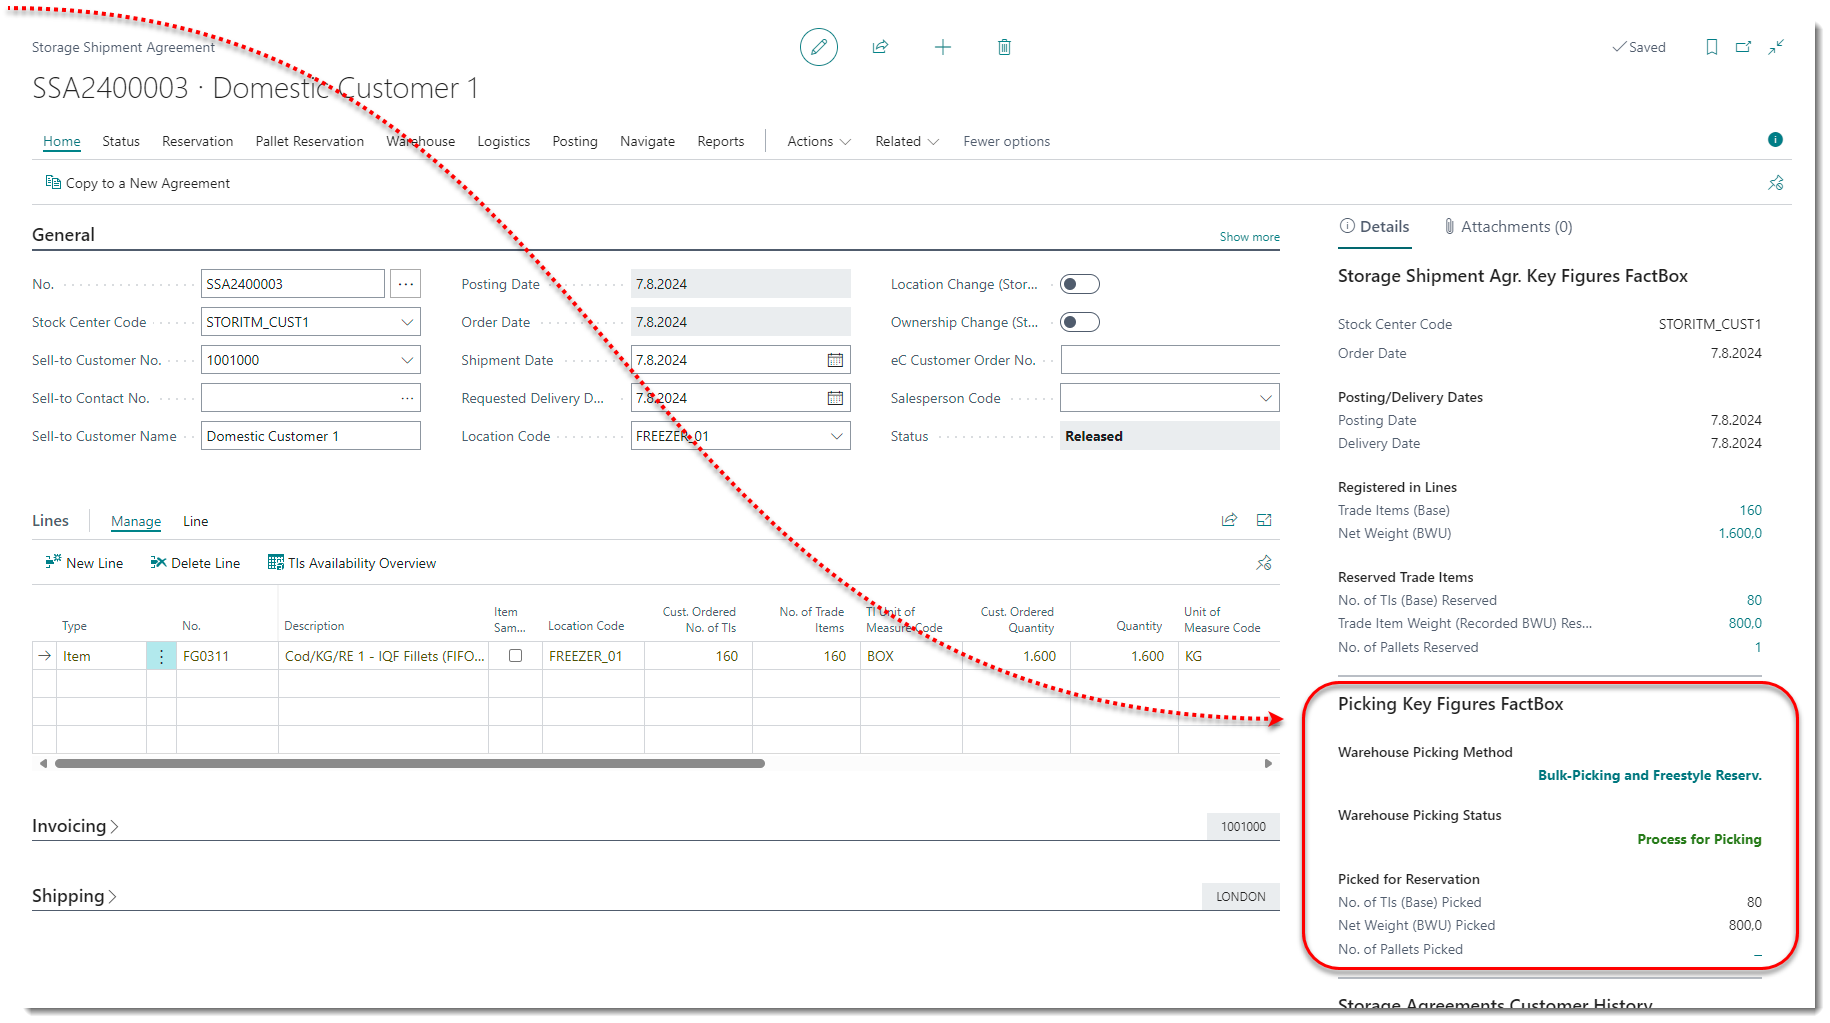Open page in new window icon
The image size is (1830, 1023).
1743,47
